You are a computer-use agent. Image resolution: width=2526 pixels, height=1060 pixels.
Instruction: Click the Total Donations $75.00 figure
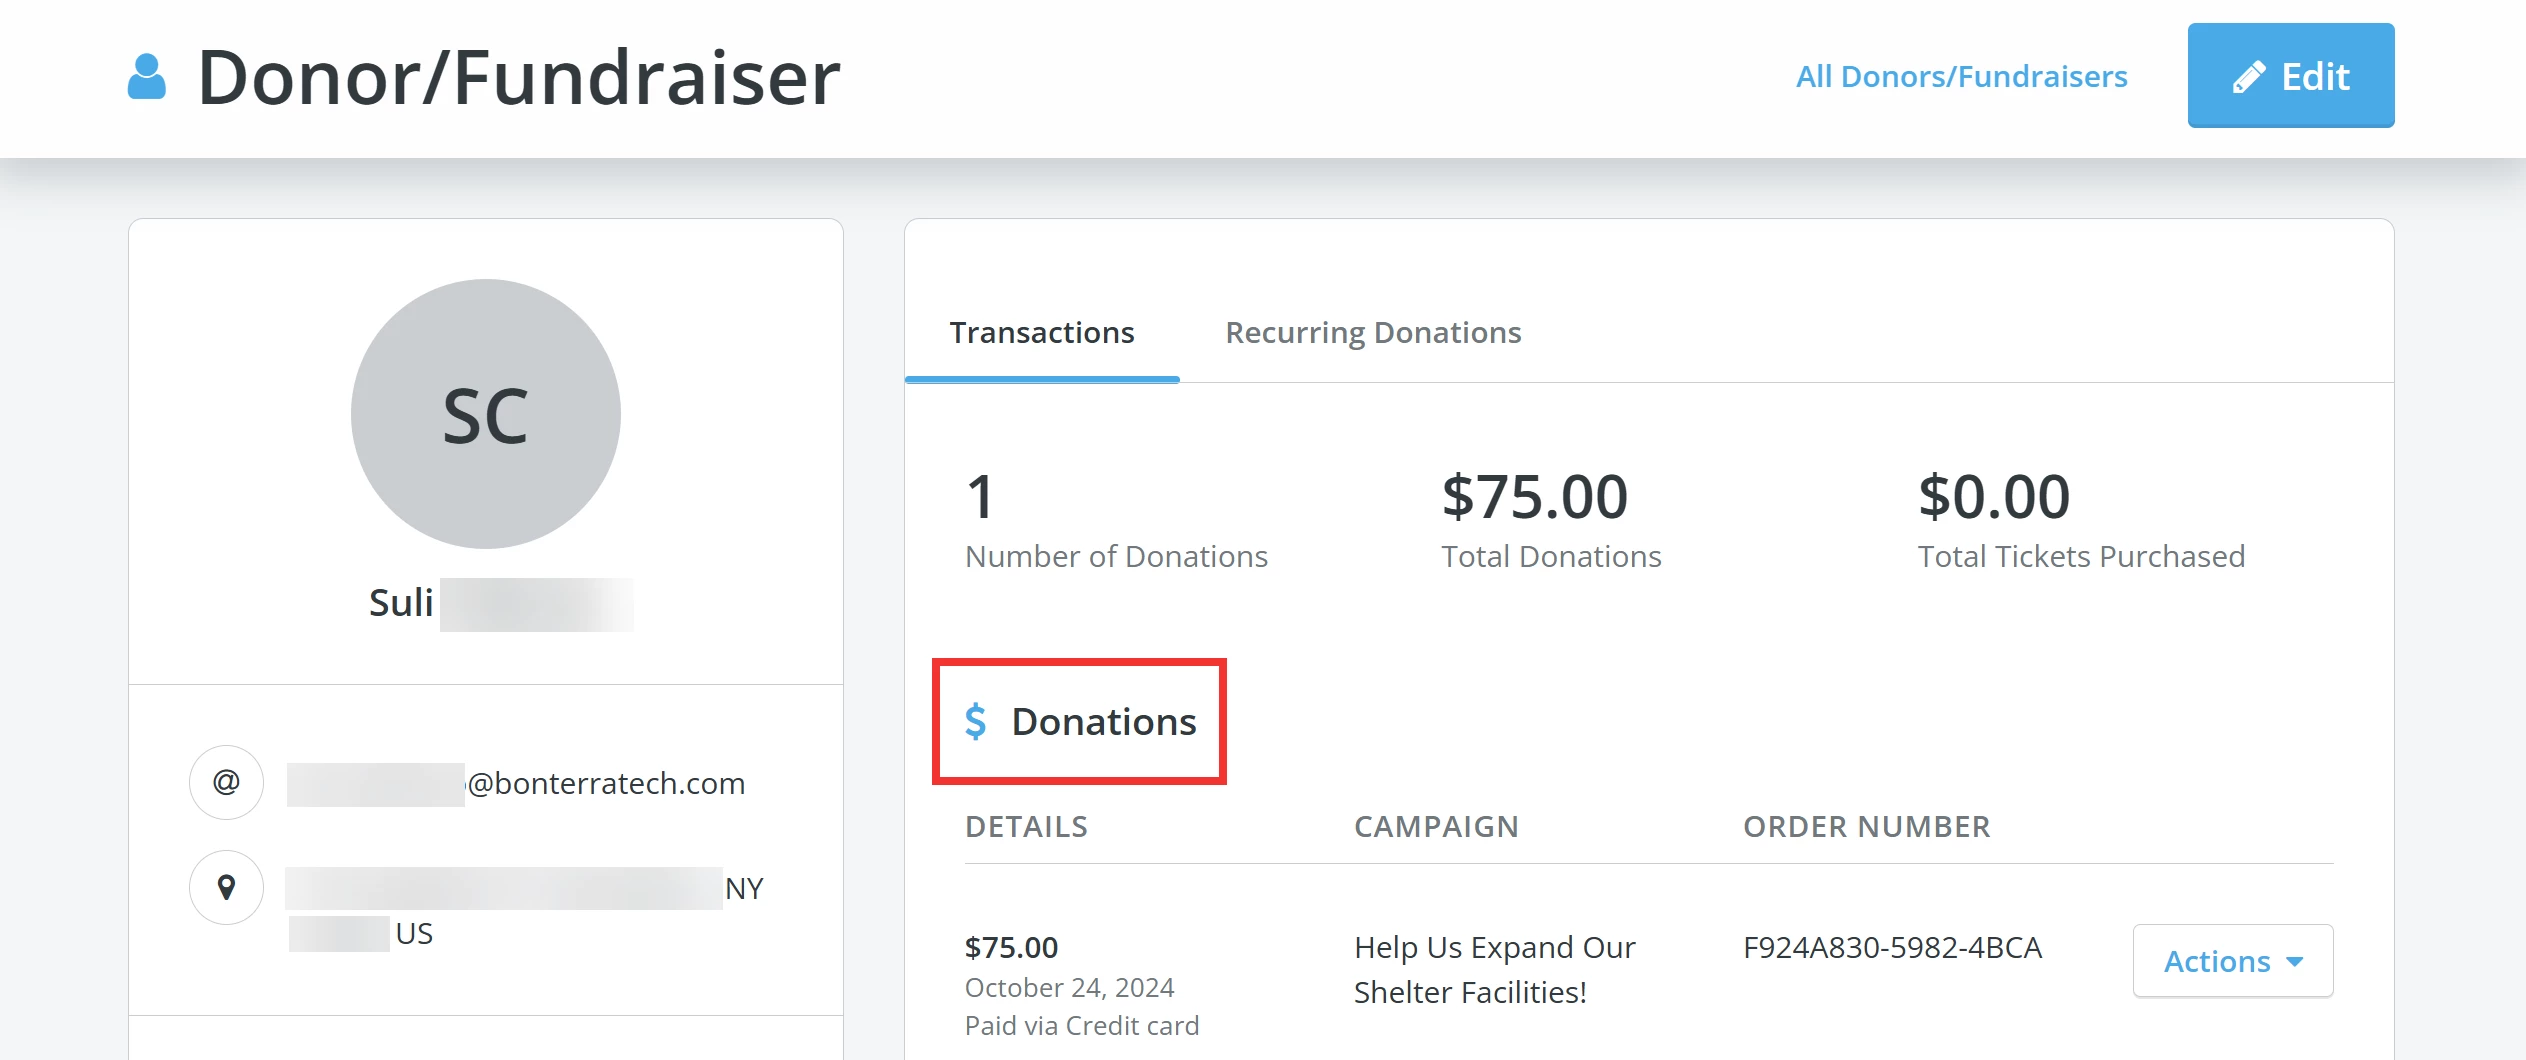pos(1532,495)
